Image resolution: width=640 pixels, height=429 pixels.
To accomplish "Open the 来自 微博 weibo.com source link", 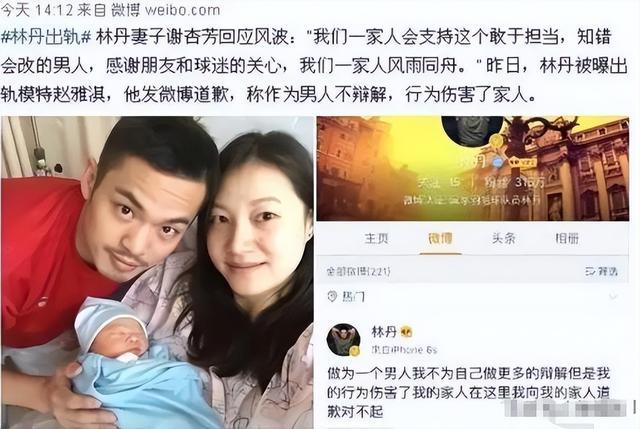I will click(149, 10).
